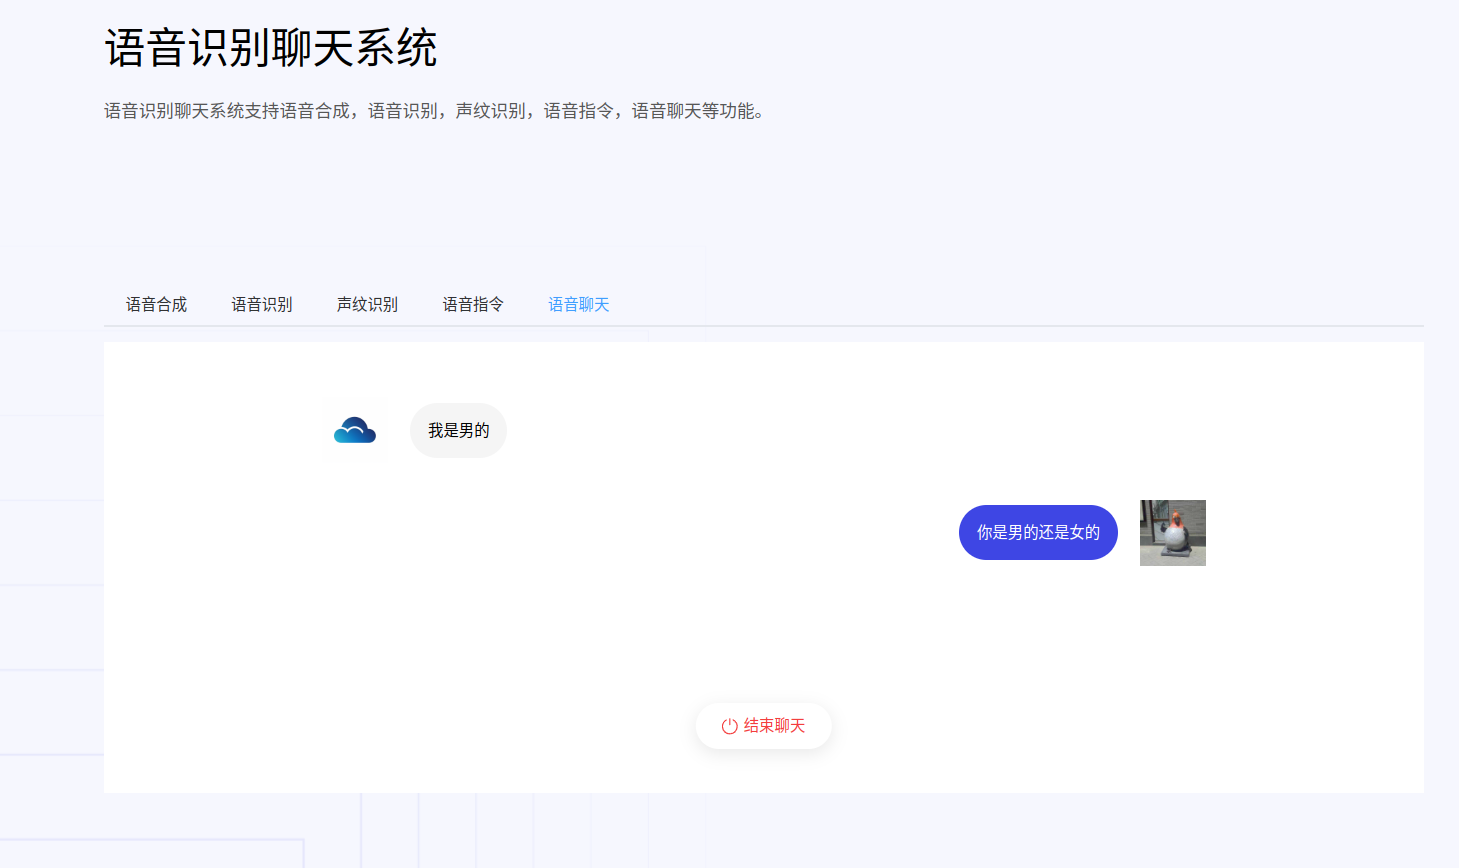This screenshot has width=1459, height=868.
Task: Select the 声纹识别 tab
Action: [367, 304]
